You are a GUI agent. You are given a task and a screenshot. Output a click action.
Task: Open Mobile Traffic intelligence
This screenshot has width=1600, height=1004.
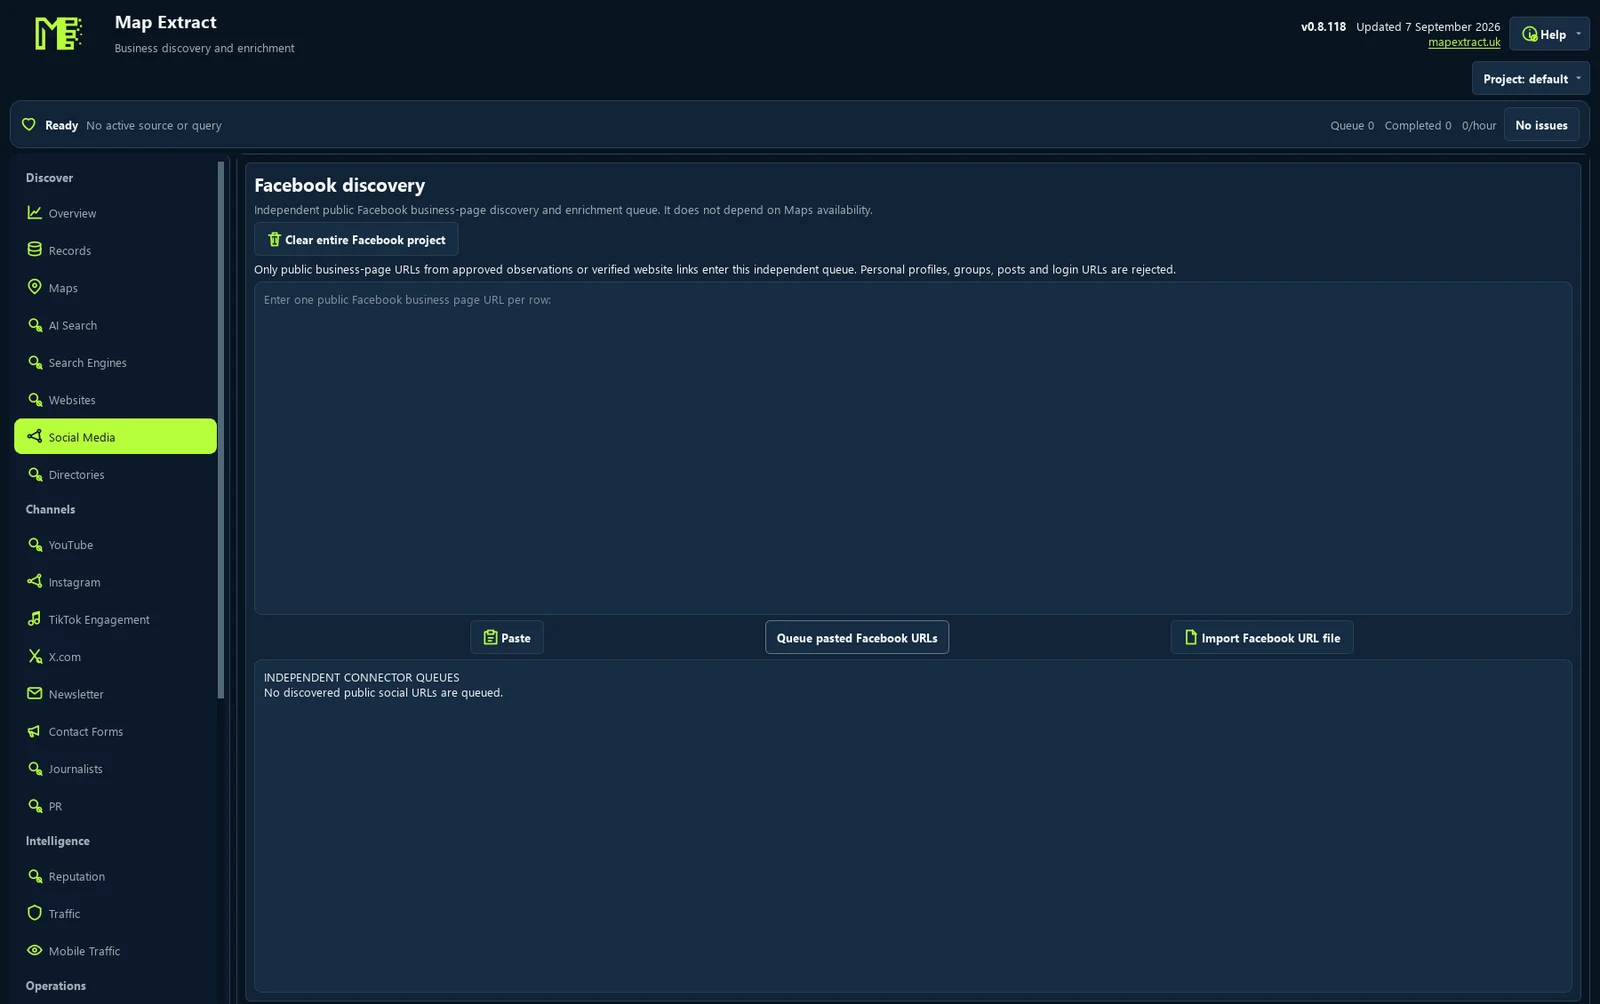pos(115,950)
